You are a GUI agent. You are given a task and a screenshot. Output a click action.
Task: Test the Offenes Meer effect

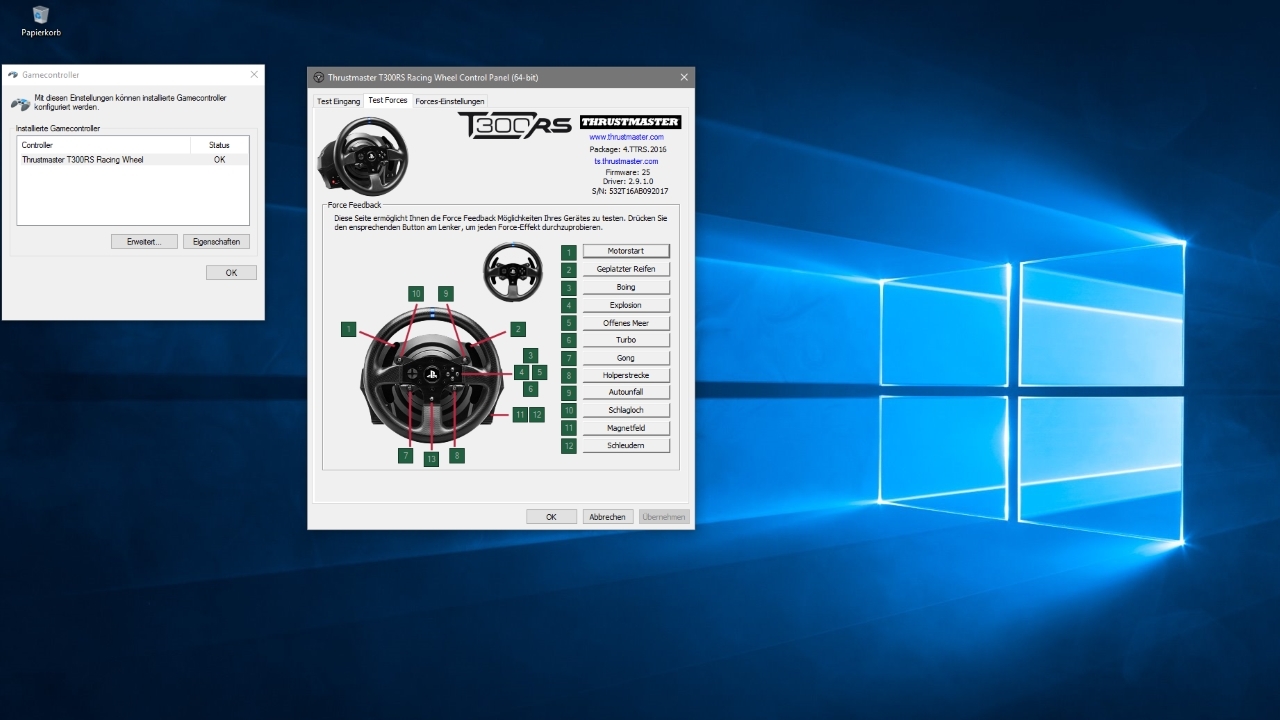click(x=626, y=323)
